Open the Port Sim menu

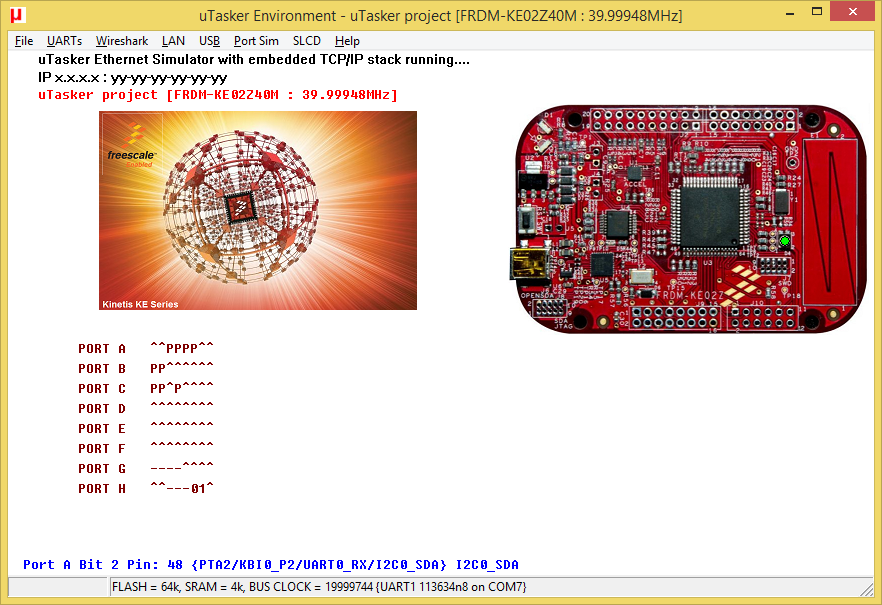[256, 41]
